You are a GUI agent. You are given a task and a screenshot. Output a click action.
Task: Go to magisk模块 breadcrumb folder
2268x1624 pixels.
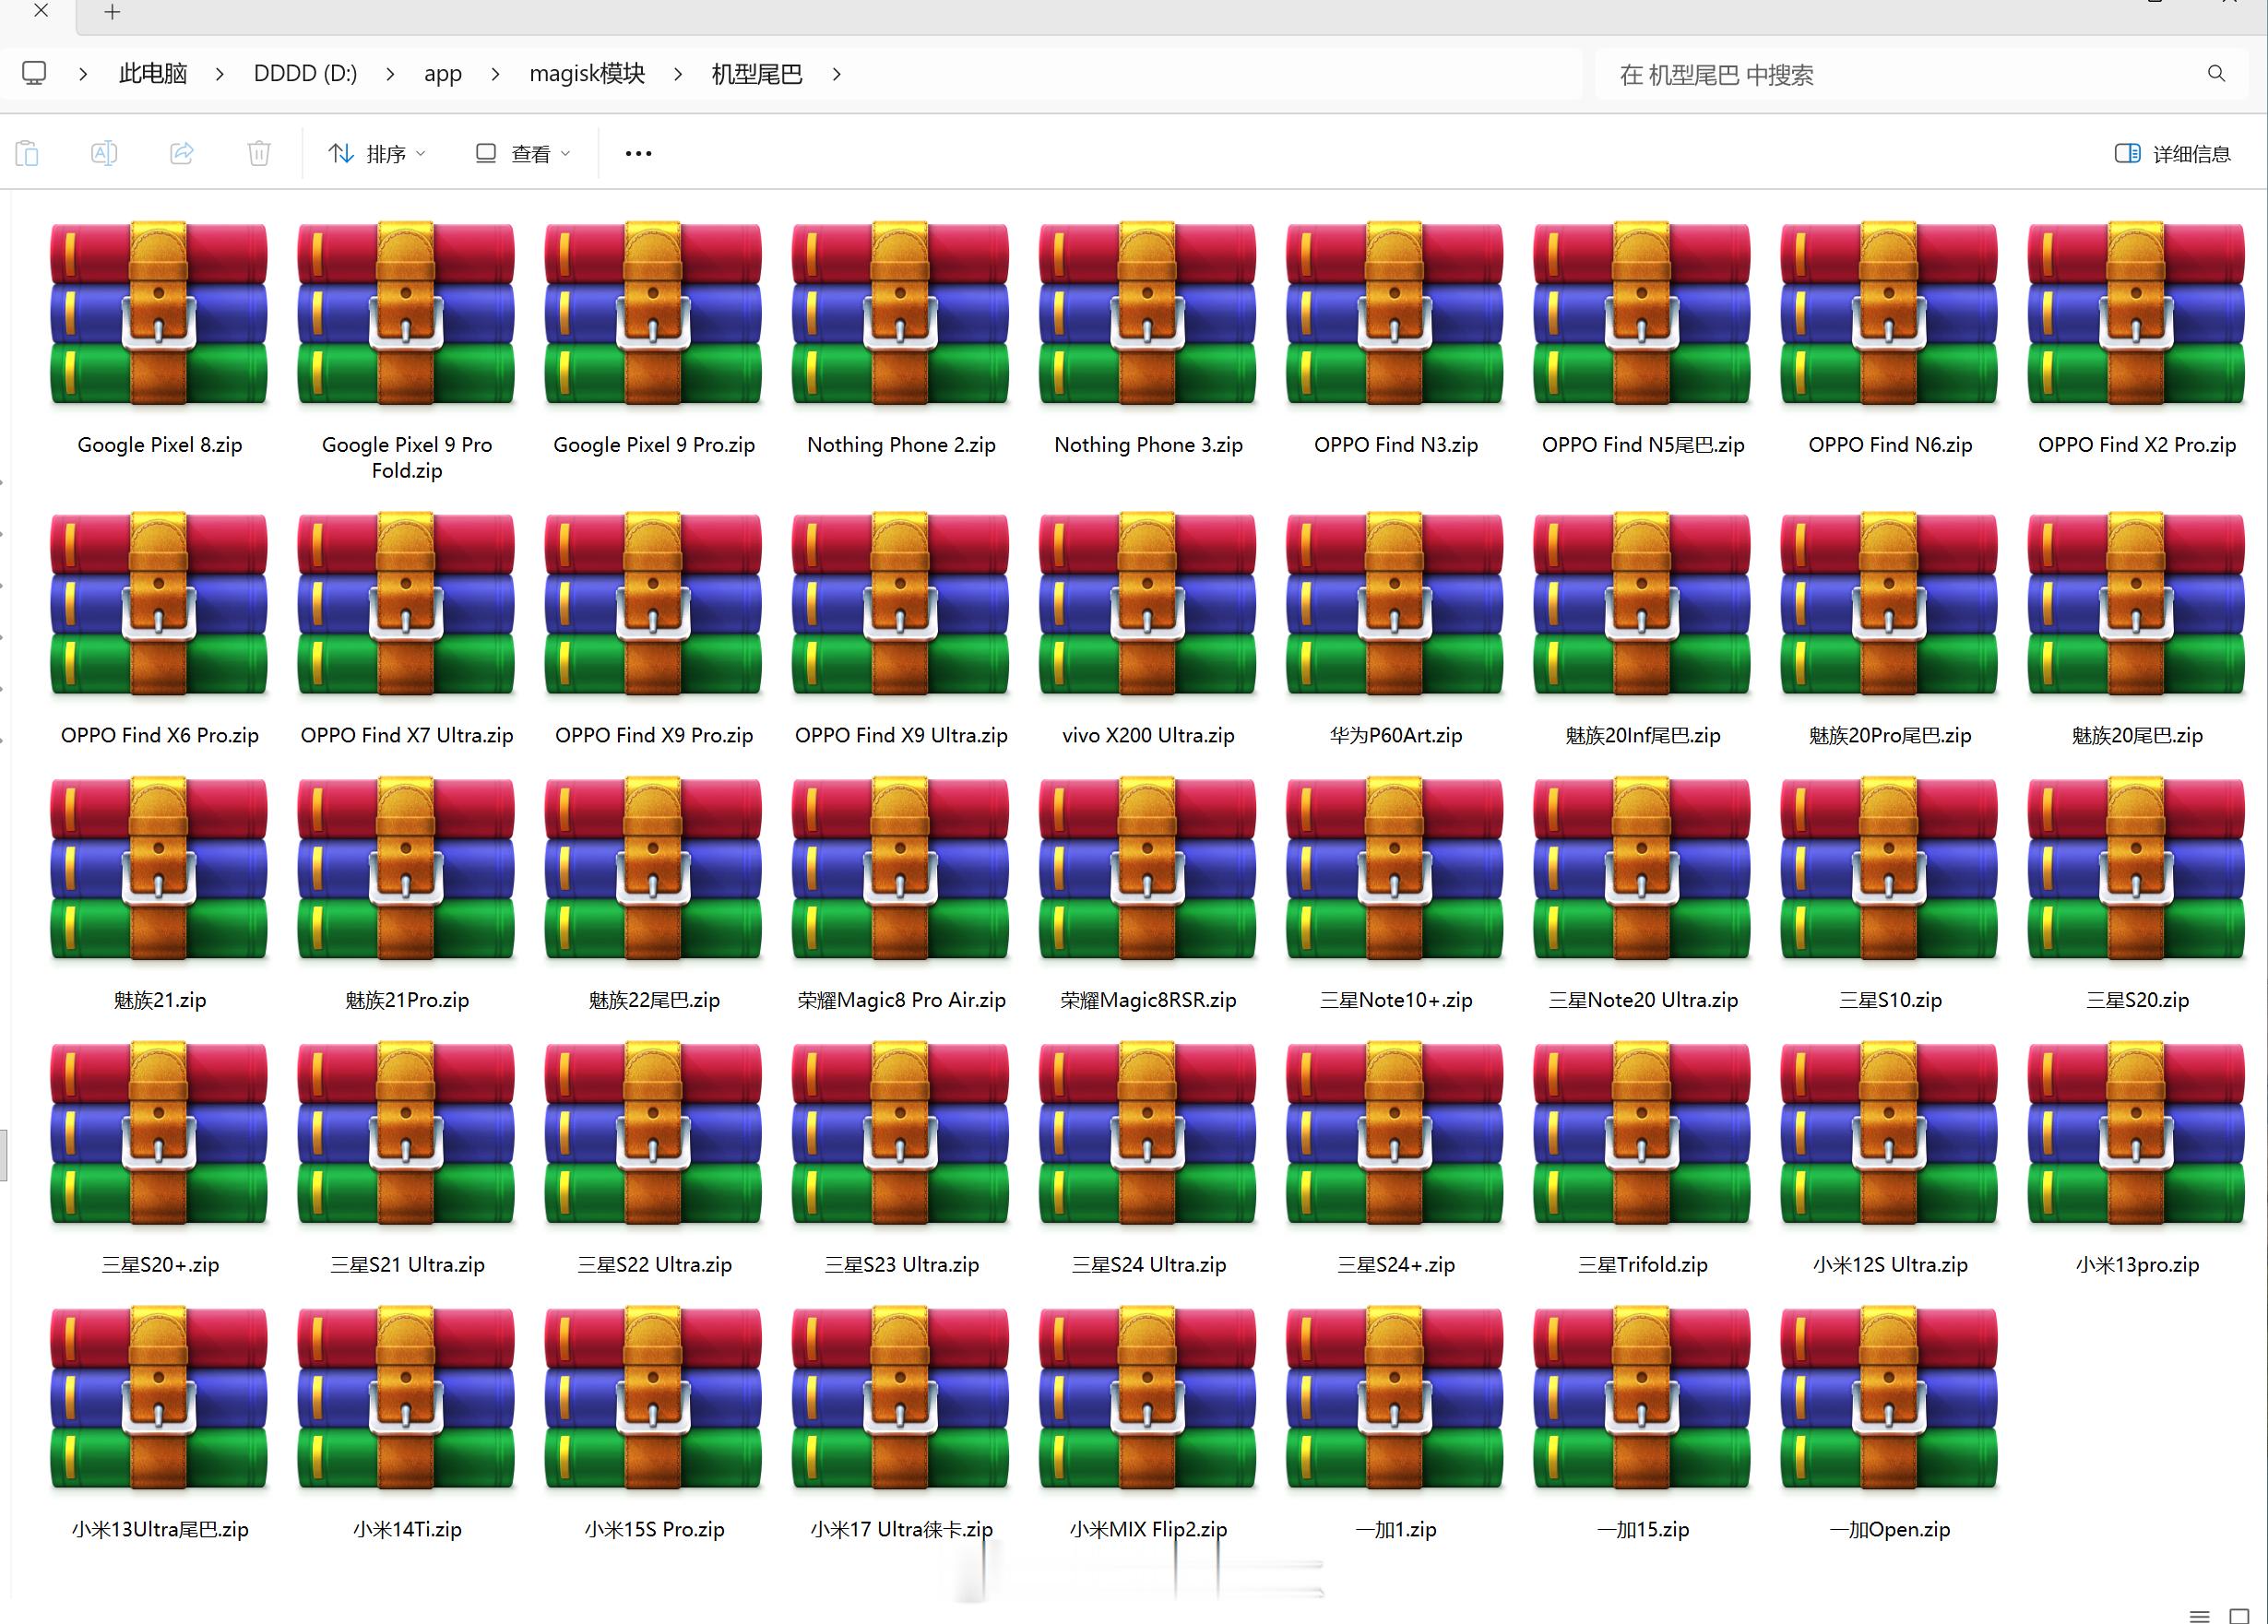pos(587,74)
